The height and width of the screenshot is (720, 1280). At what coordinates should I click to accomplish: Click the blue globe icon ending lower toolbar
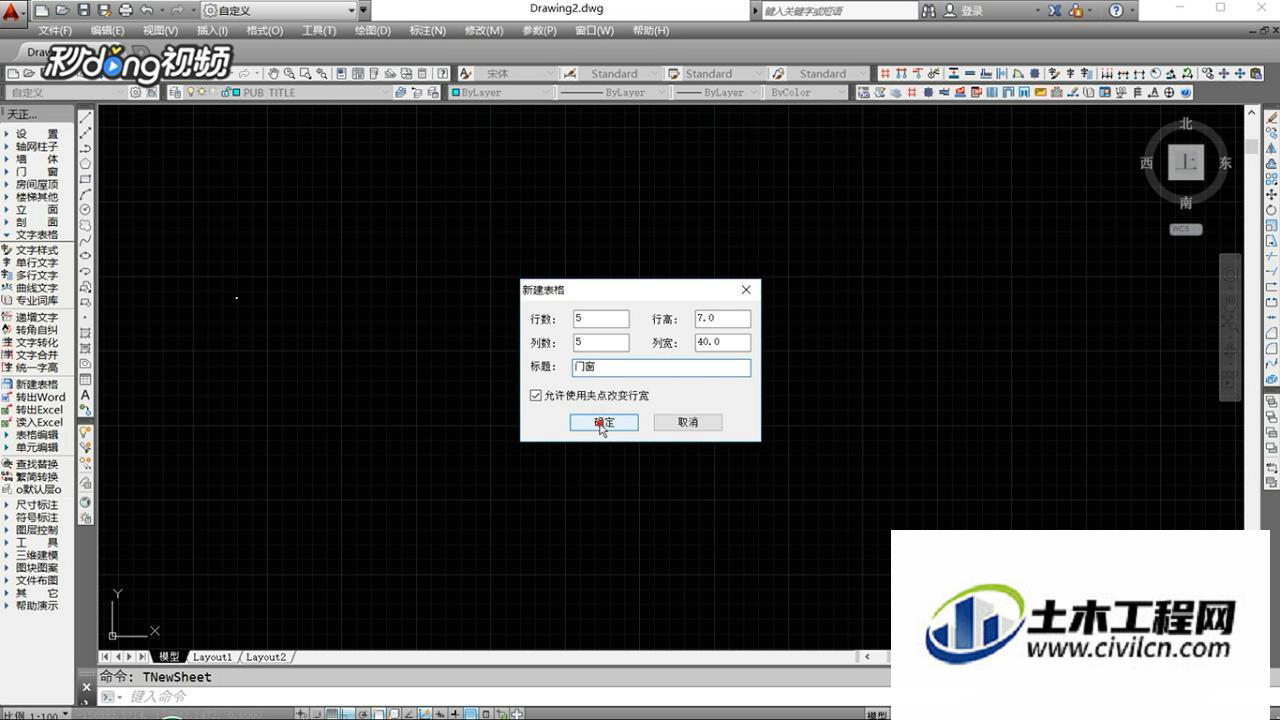pyautogui.click(x=1186, y=92)
